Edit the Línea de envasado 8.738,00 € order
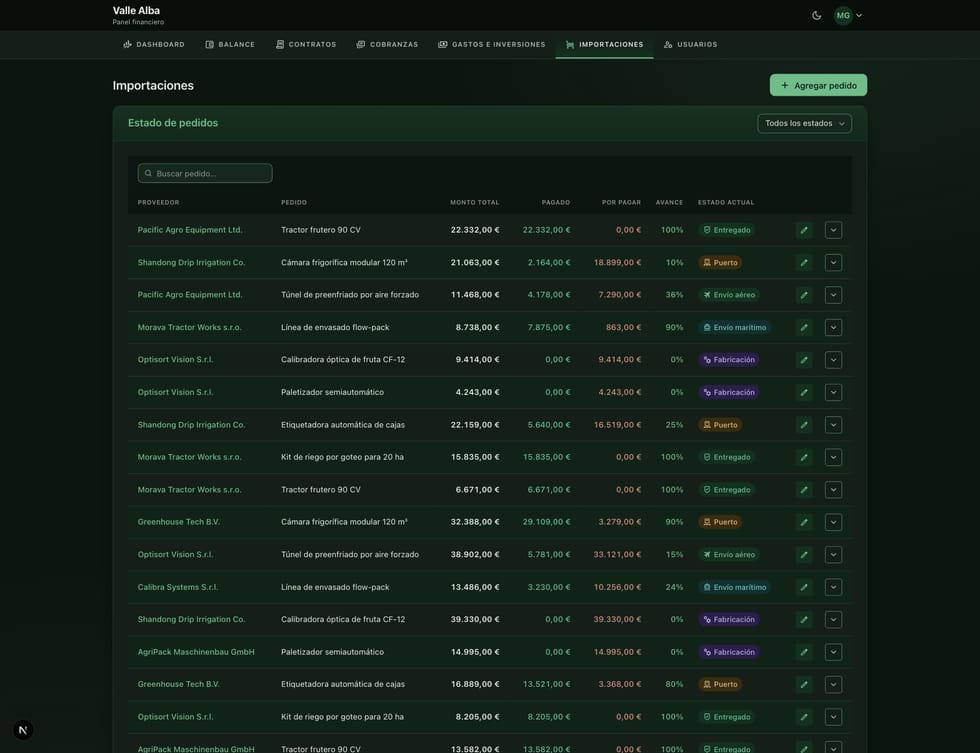Image resolution: width=980 pixels, height=753 pixels. pyautogui.click(x=804, y=327)
